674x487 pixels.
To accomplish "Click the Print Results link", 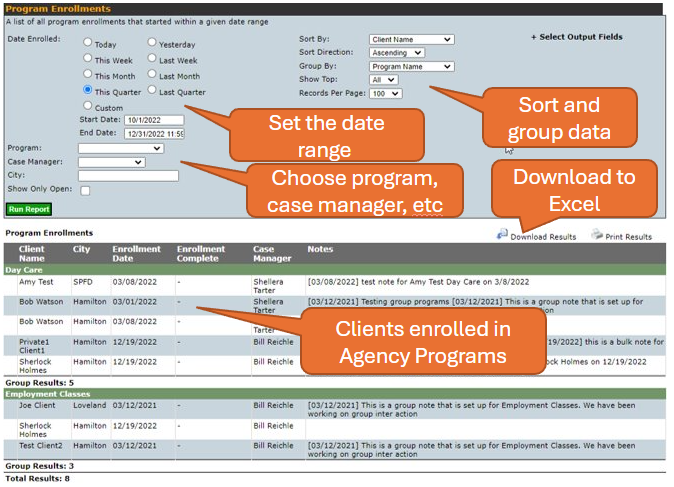I will pyautogui.click(x=629, y=237).
